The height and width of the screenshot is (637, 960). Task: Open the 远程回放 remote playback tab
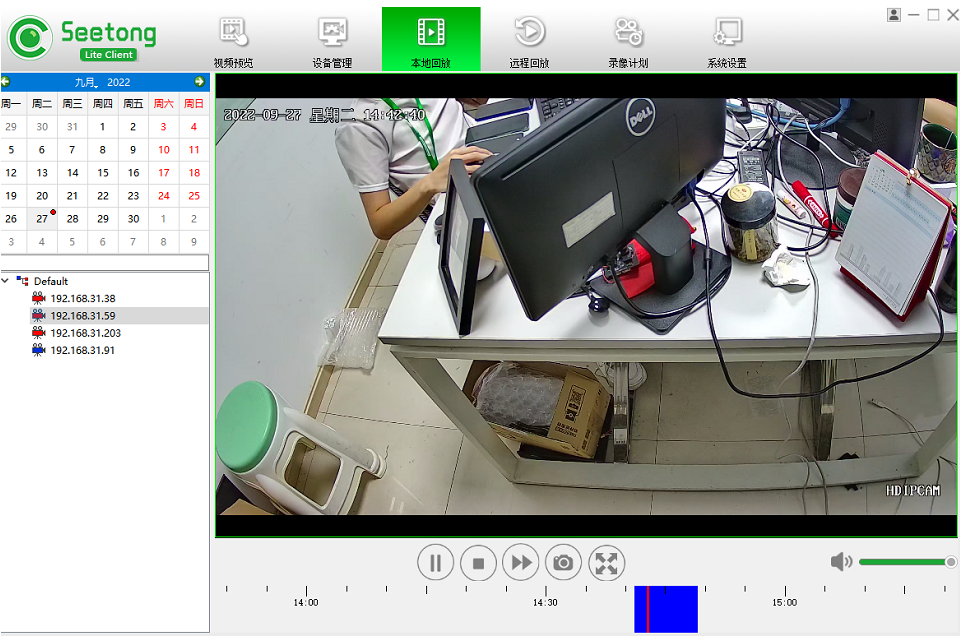pyautogui.click(x=529, y=40)
